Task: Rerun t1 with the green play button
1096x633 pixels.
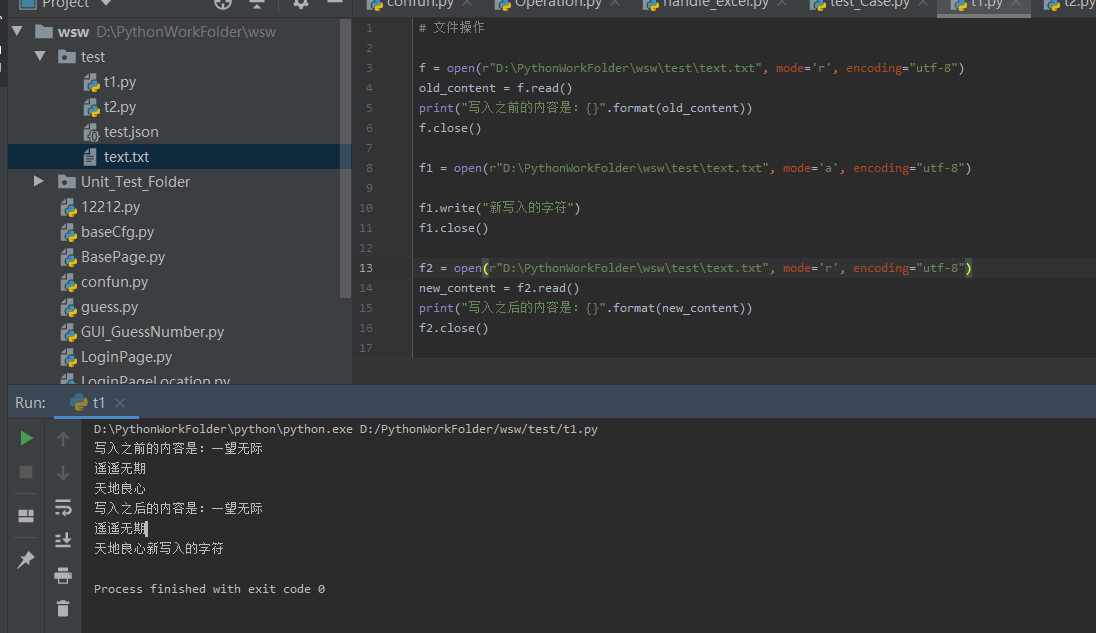Action: tap(27, 438)
